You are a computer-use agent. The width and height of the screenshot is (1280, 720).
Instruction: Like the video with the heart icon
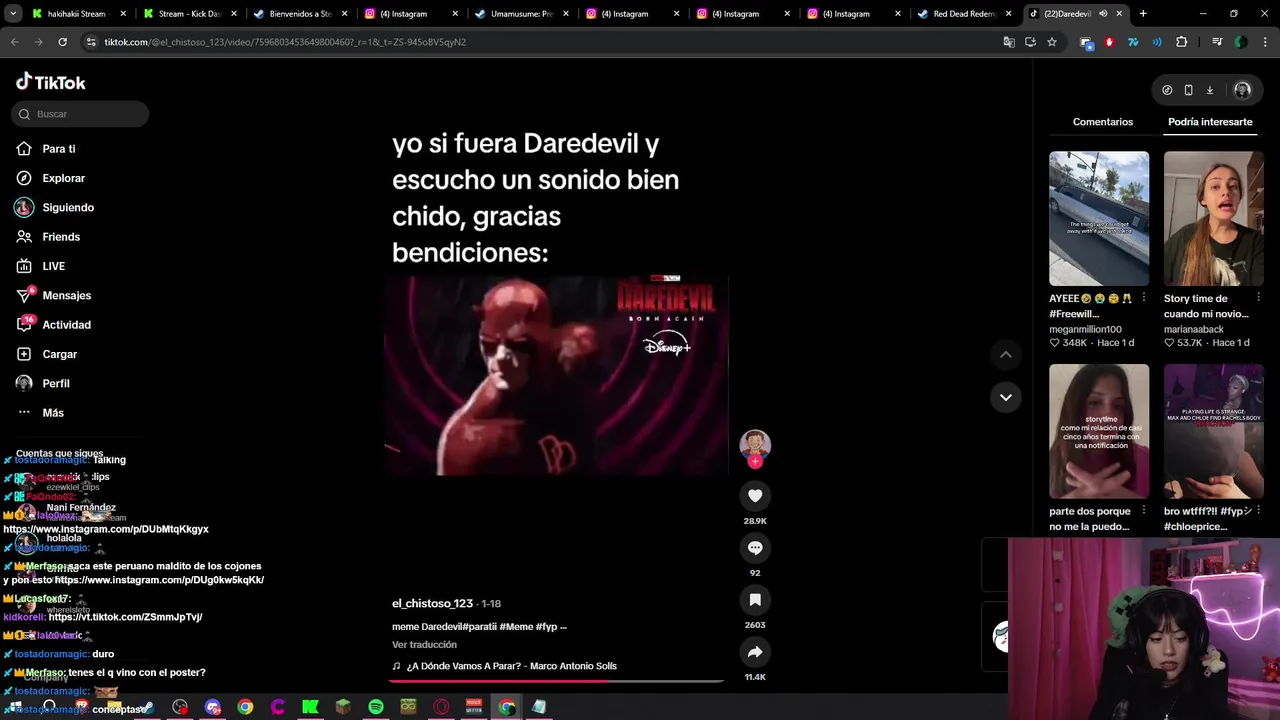[755, 495]
